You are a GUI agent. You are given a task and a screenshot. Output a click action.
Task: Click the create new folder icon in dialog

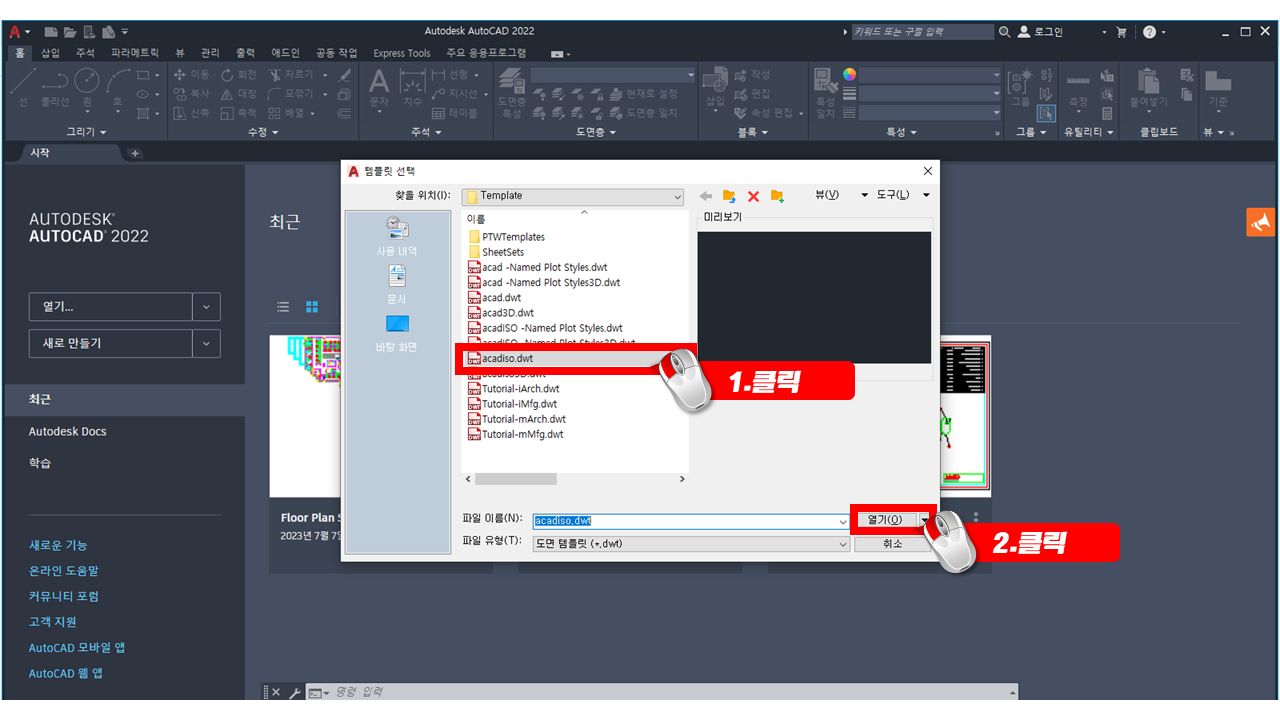[777, 196]
